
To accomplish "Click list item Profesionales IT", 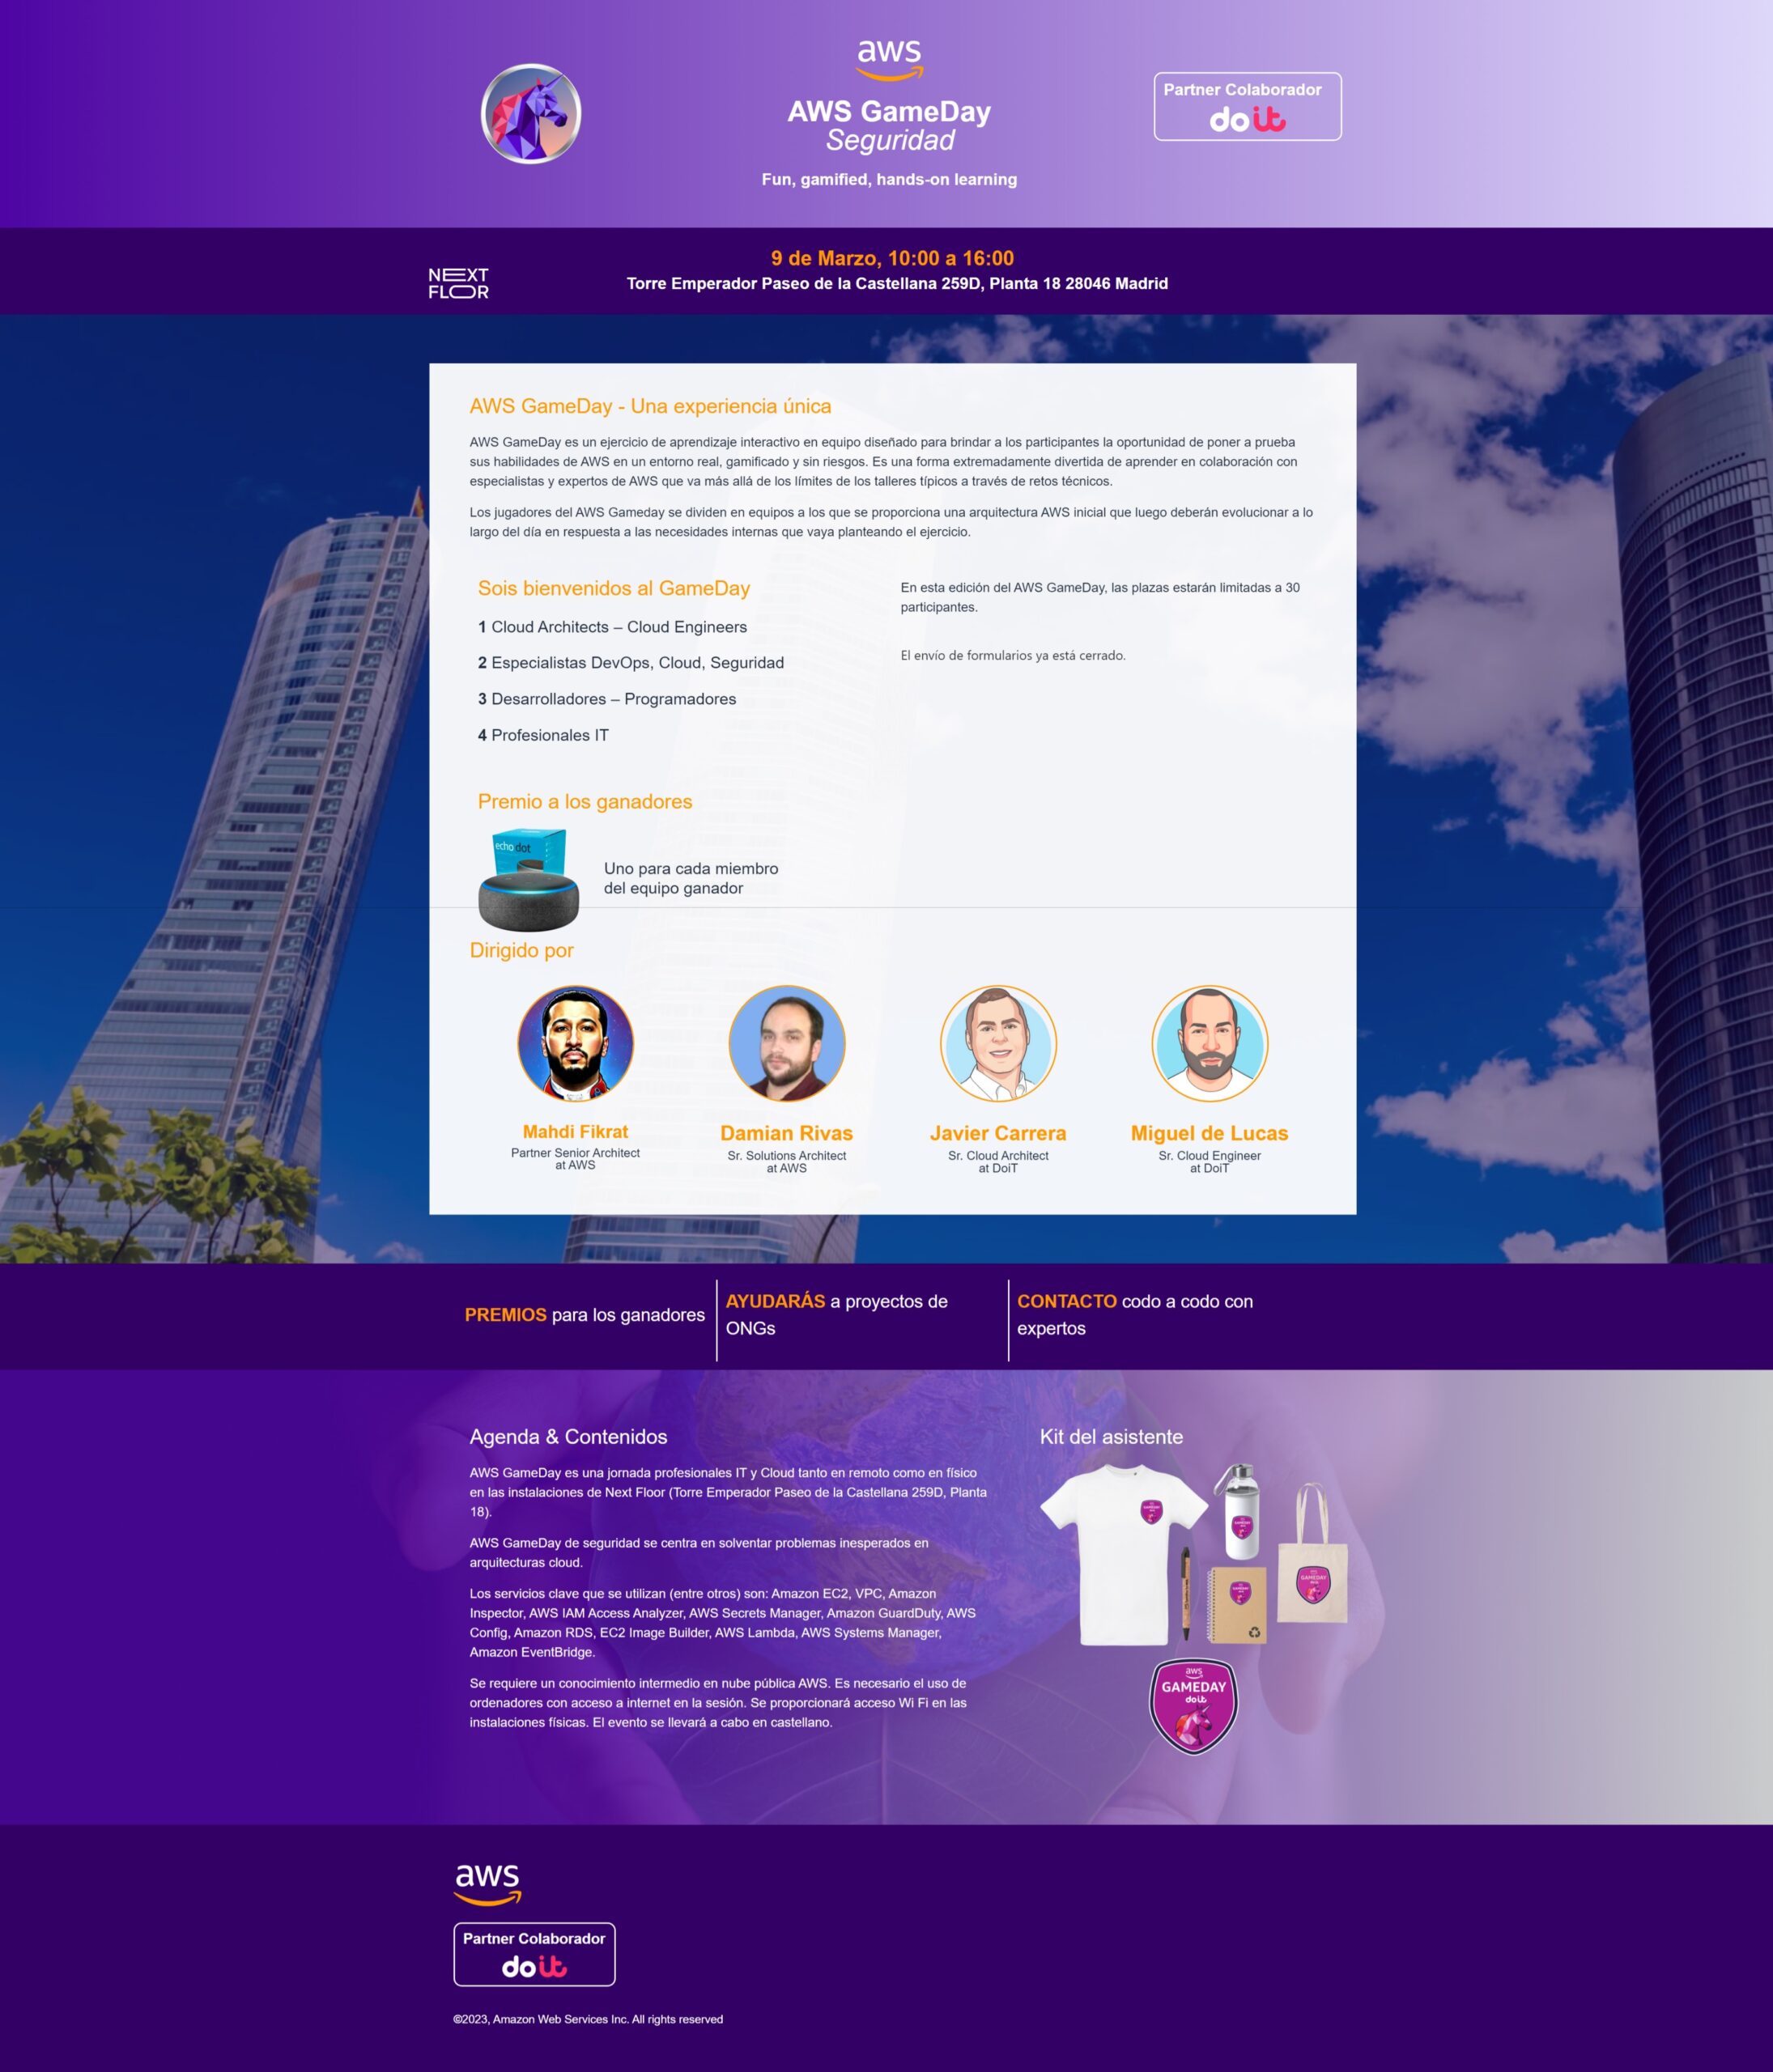I will pyautogui.click(x=543, y=735).
